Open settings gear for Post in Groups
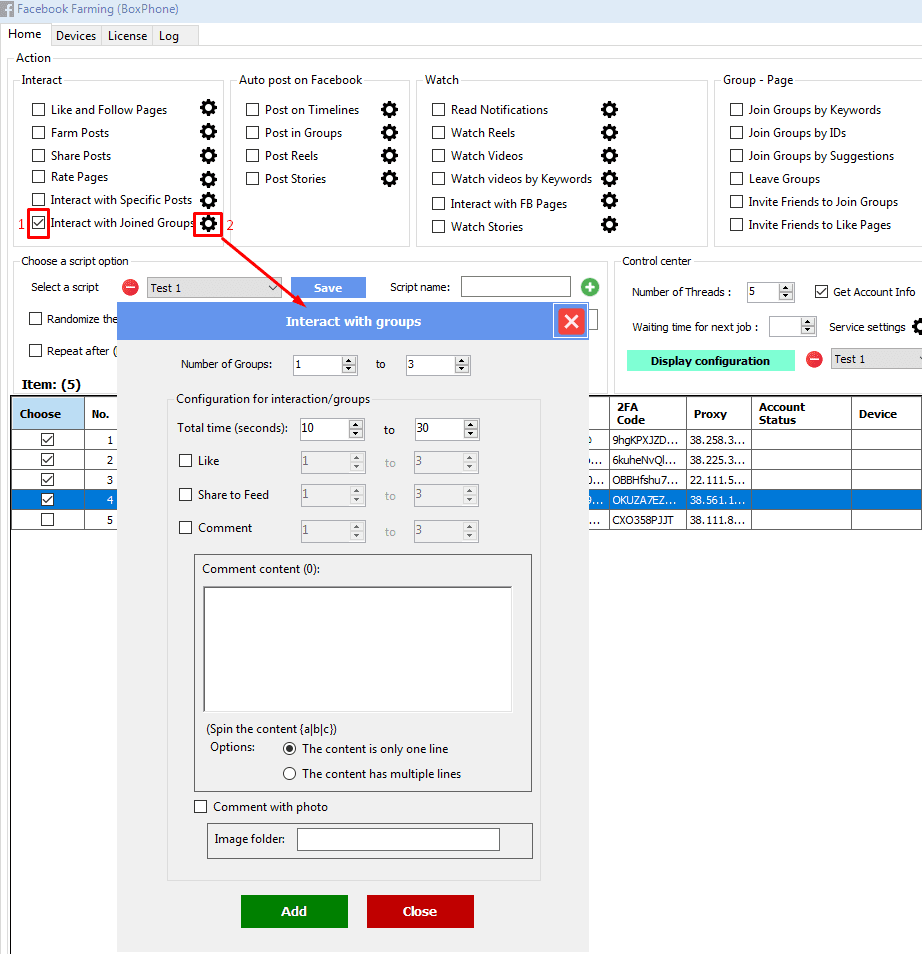 pos(389,133)
